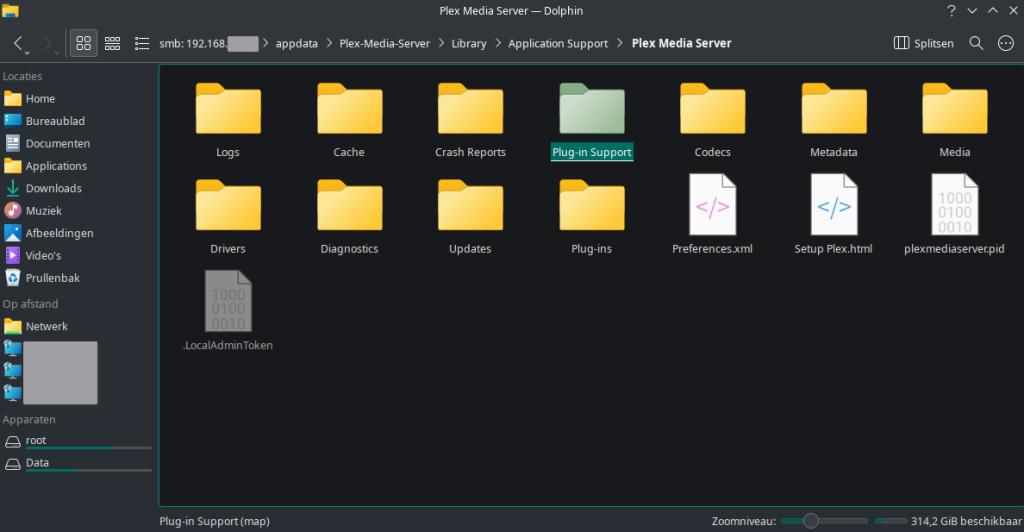
Task: Go back with the back arrow
Action: (19, 44)
